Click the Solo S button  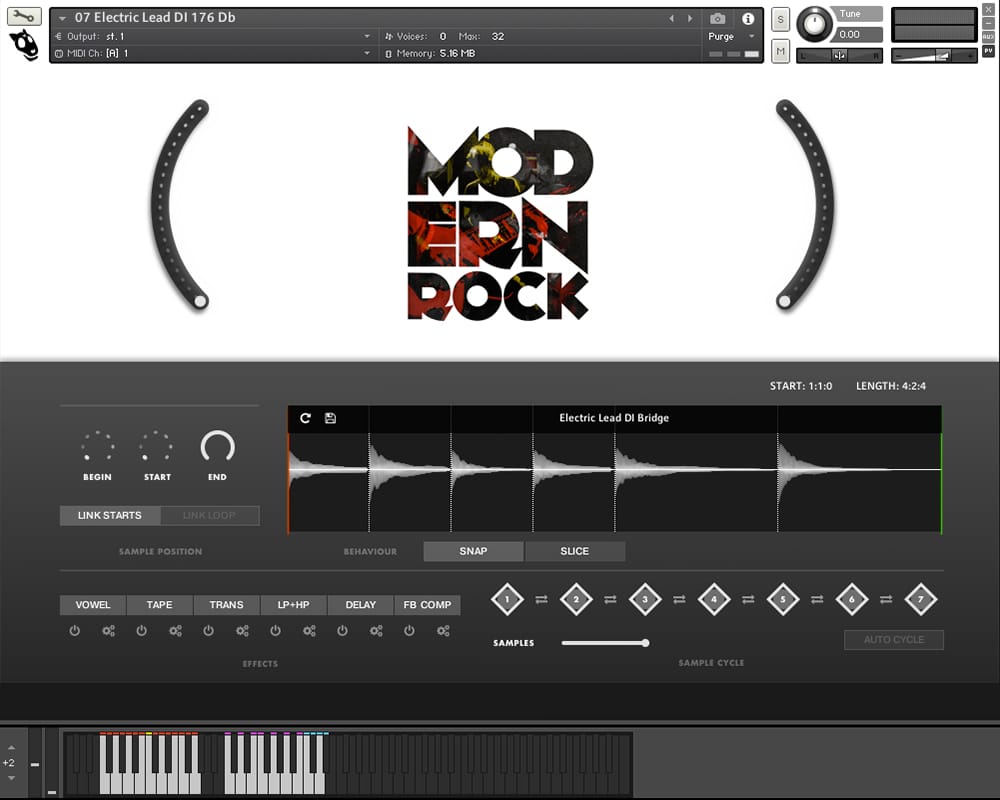click(781, 20)
